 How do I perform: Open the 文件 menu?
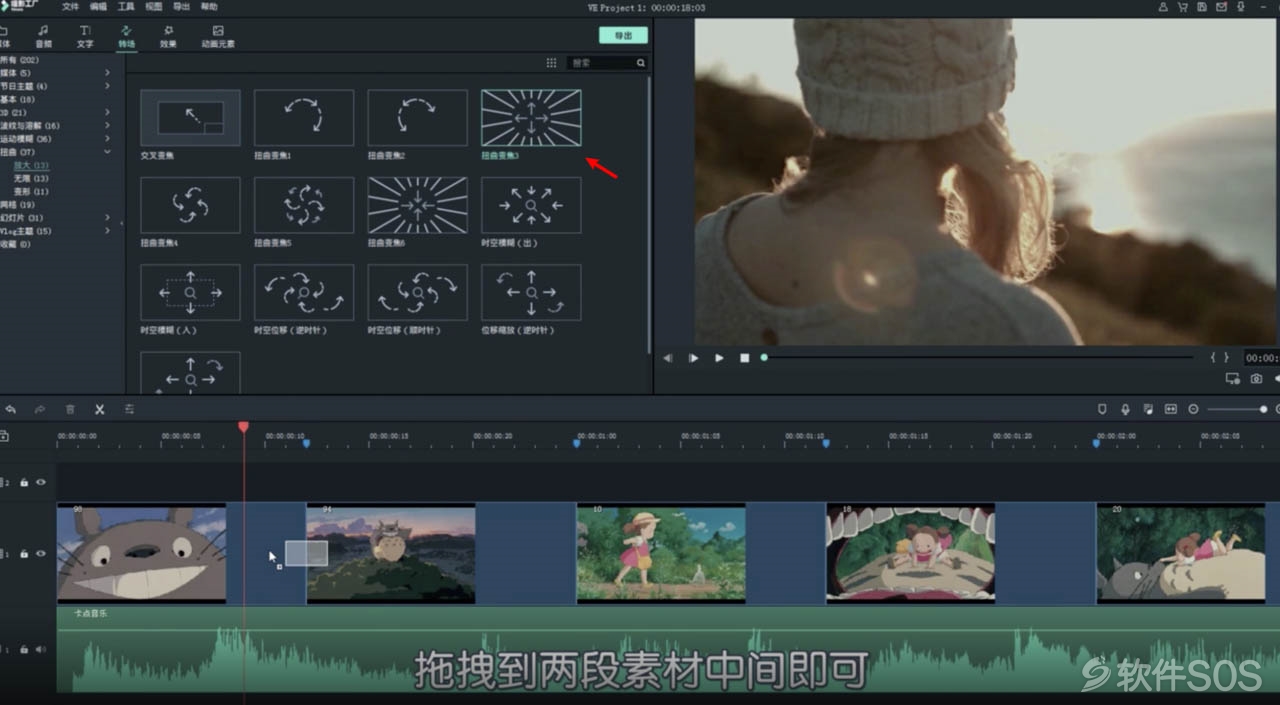point(70,7)
